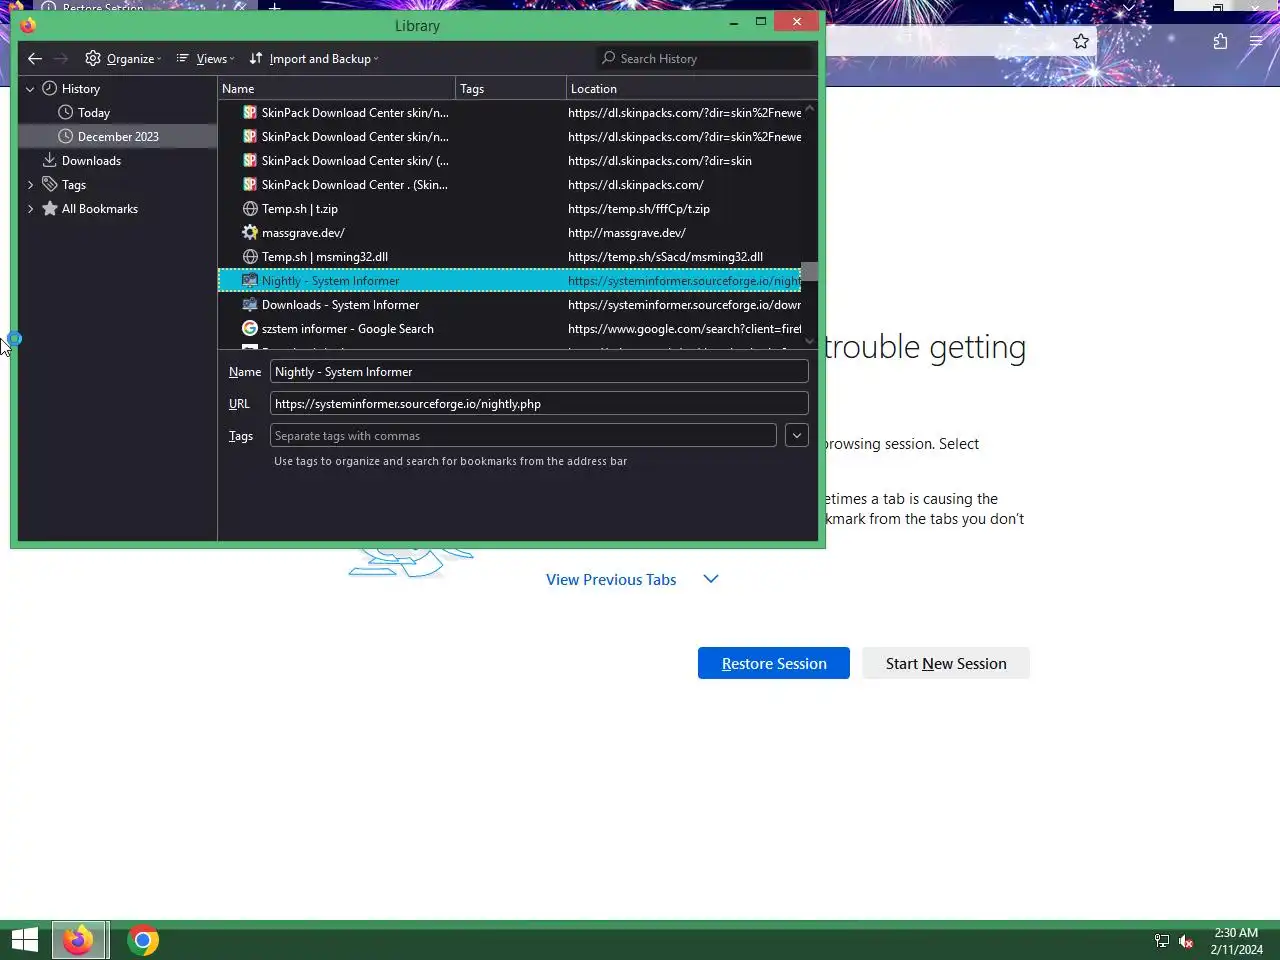This screenshot has height=960, width=1280.
Task: Click the Google favicon of szstem informer
Action: [250, 329]
